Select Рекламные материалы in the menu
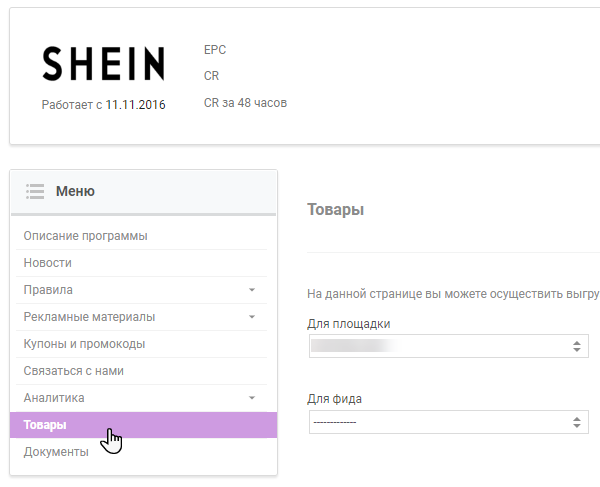This screenshot has width=600, height=487. [x=89, y=317]
